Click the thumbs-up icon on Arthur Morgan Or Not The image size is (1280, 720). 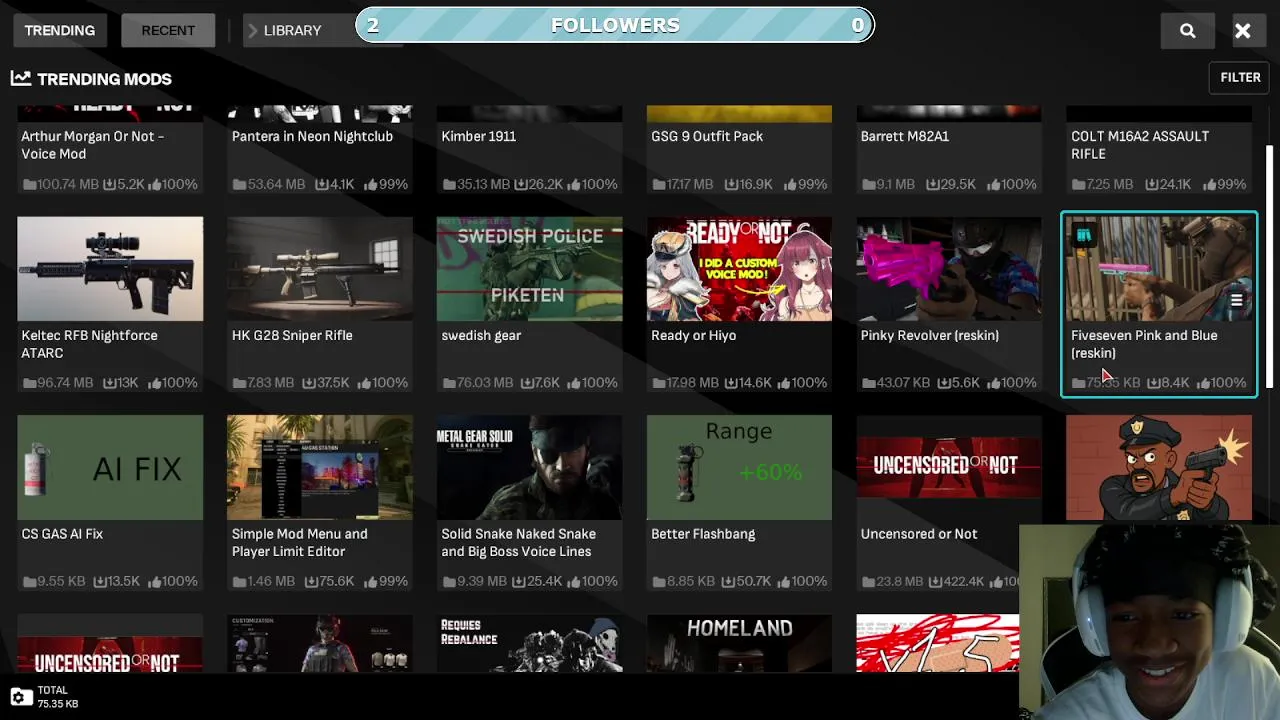[x=155, y=184]
